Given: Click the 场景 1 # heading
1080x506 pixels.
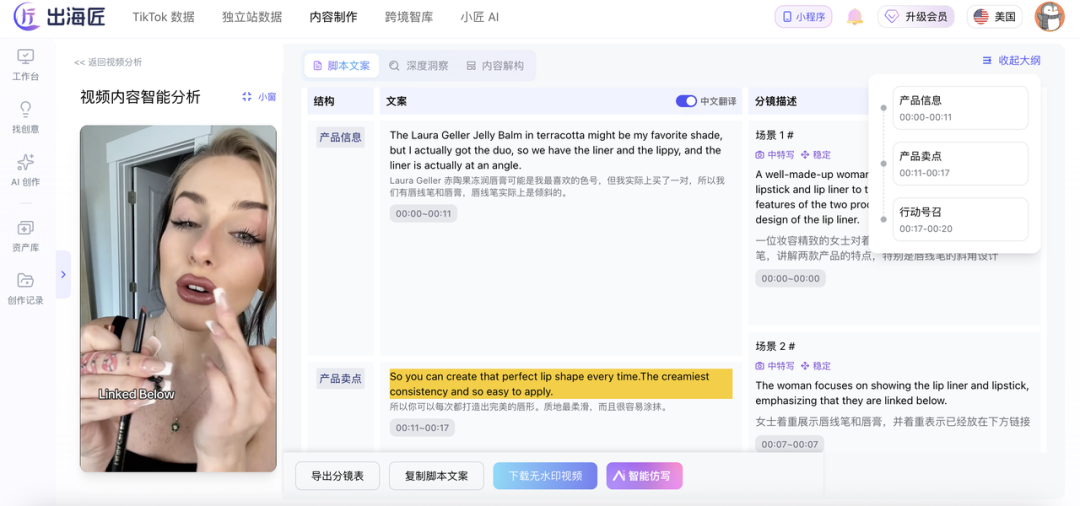Looking at the screenshot, I should (x=776, y=135).
